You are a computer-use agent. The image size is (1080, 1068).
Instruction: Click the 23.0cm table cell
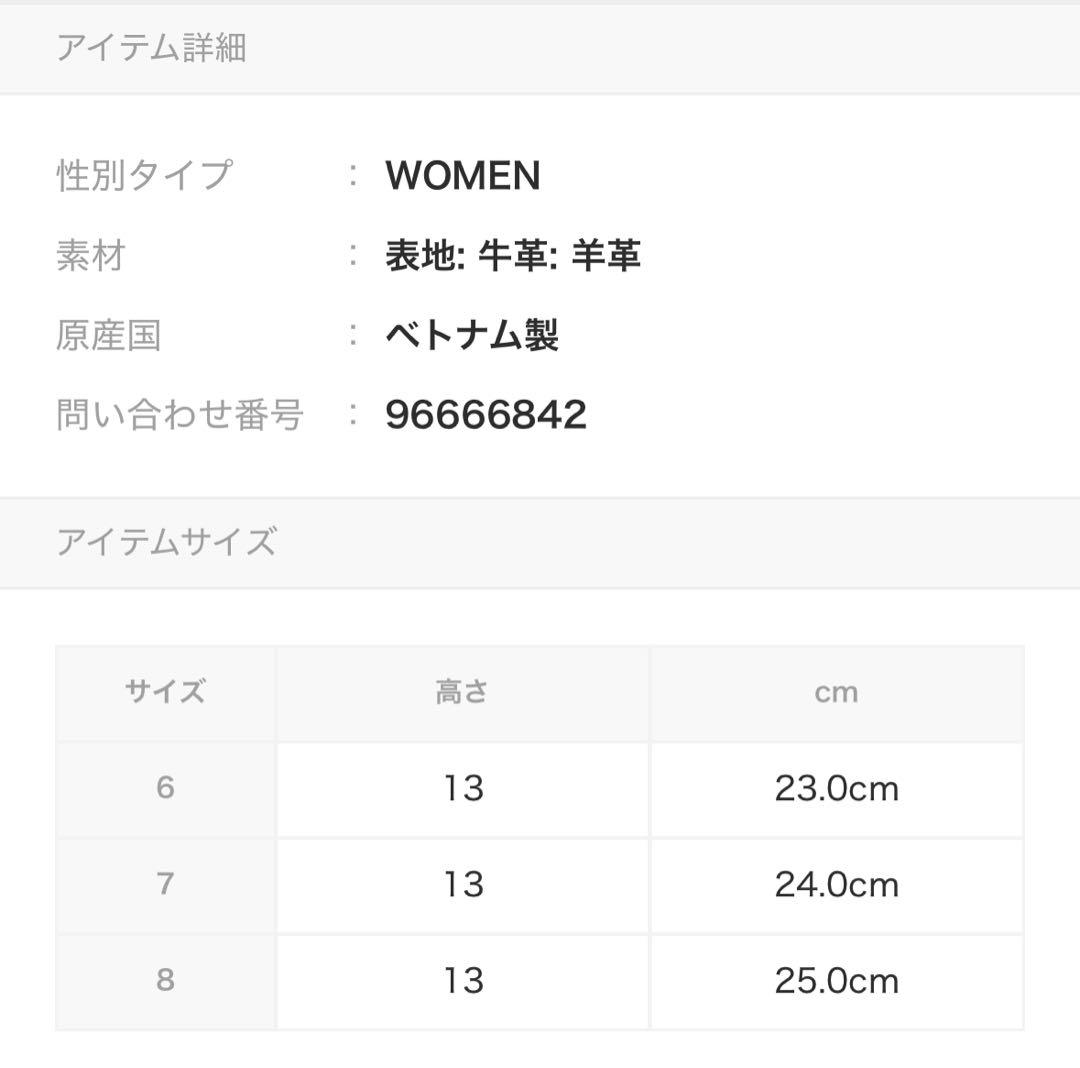click(836, 789)
